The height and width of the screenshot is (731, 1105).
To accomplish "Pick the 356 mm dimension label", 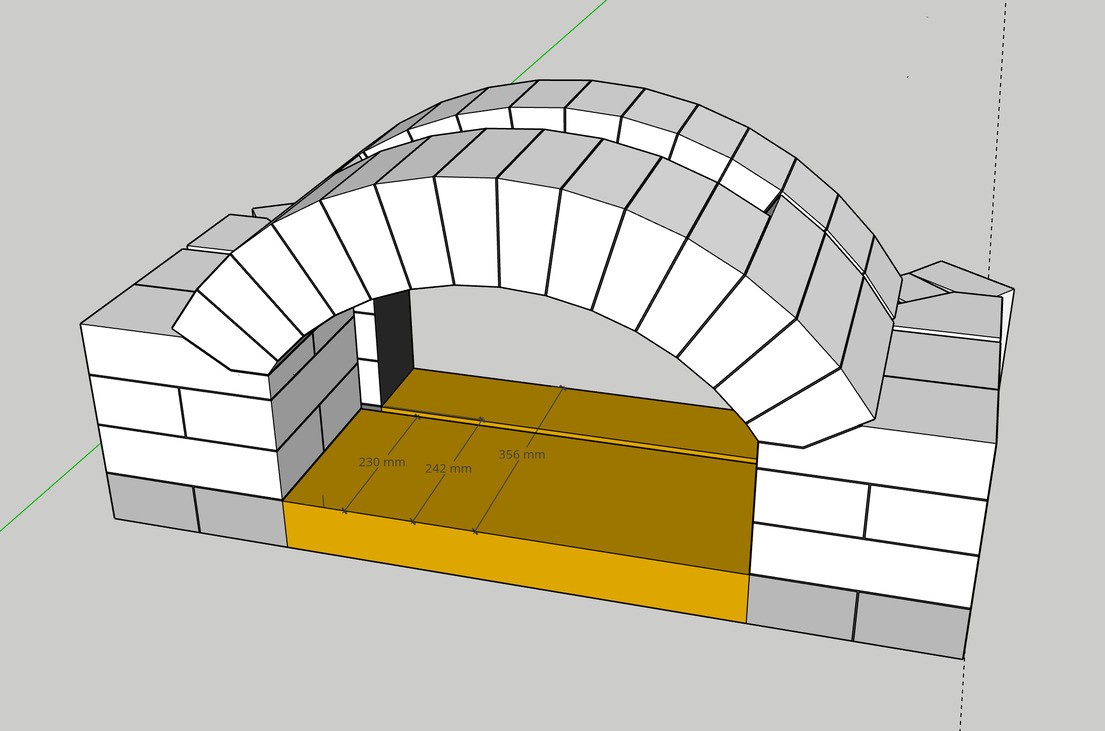I will pos(522,455).
